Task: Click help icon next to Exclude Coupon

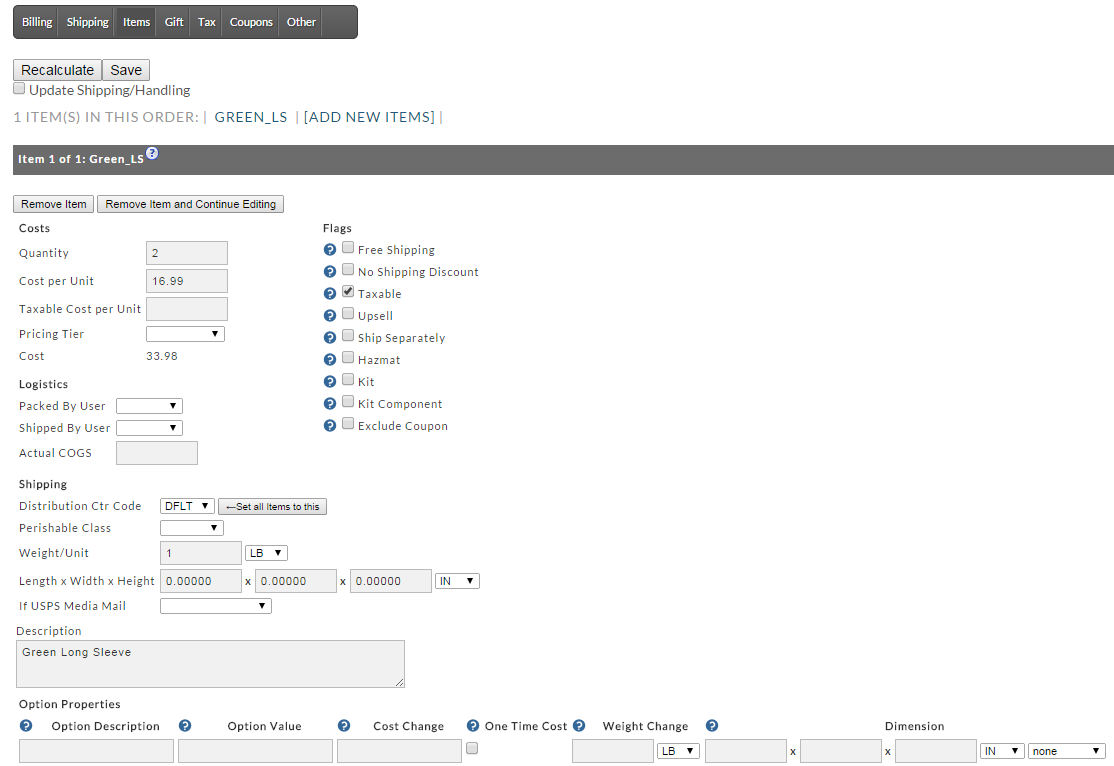Action: coord(330,426)
